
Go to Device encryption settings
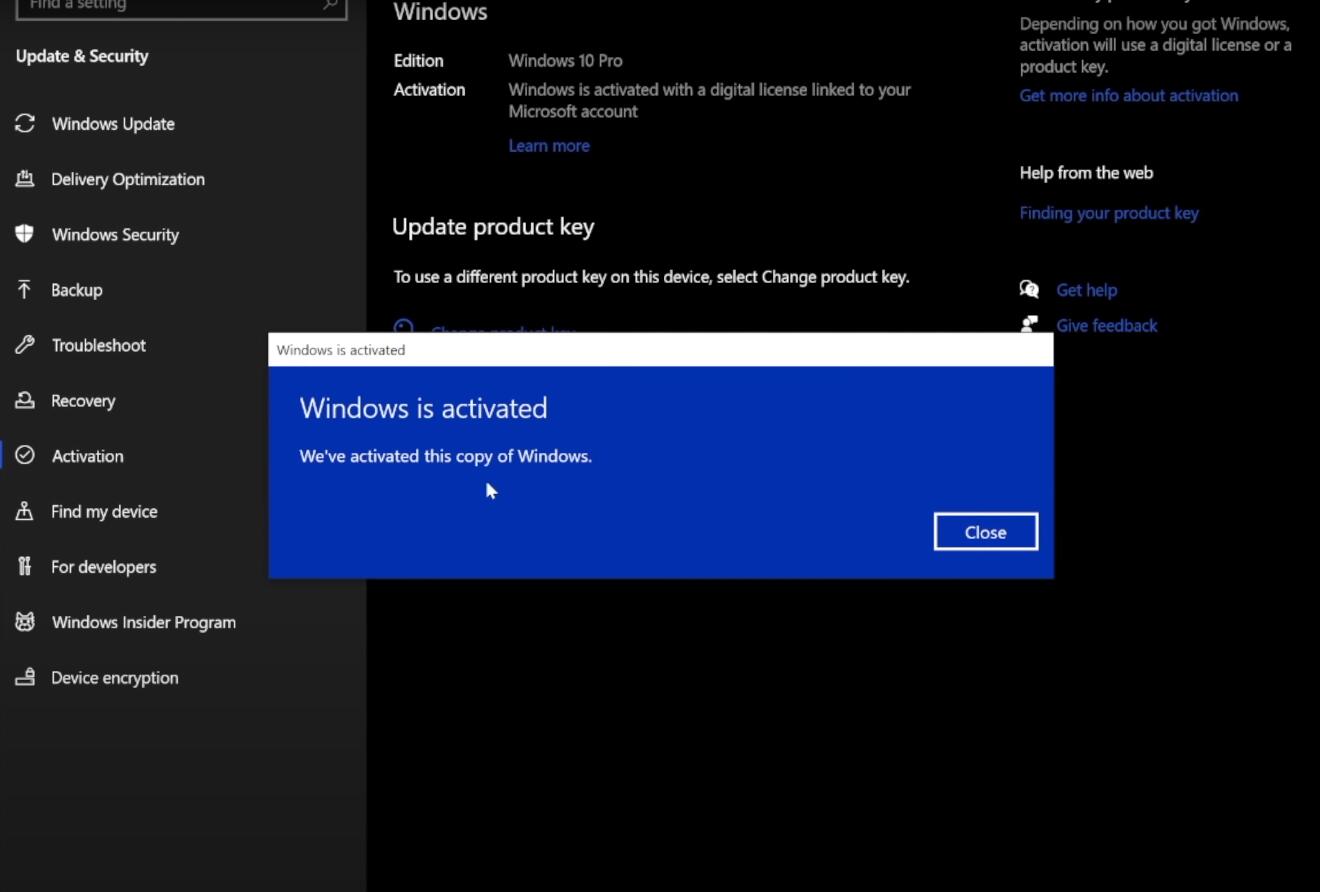[115, 678]
